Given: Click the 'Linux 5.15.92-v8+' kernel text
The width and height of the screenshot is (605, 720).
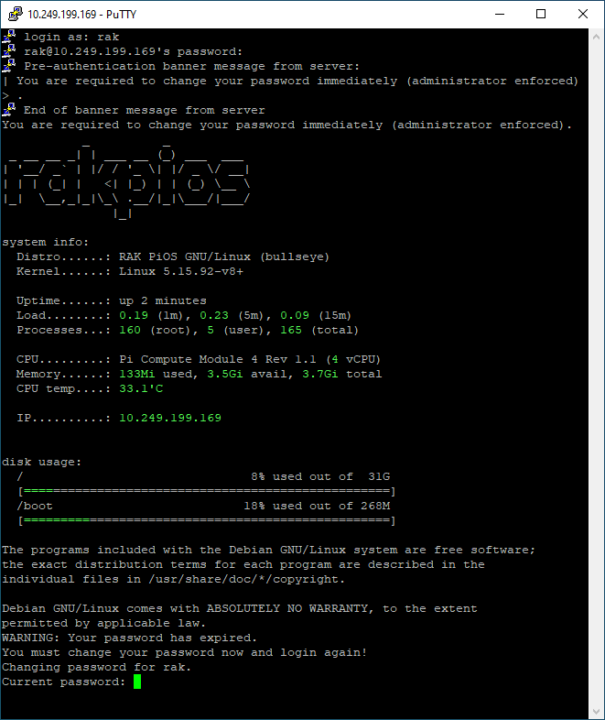Looking at the screenshot, I should 181,271.
